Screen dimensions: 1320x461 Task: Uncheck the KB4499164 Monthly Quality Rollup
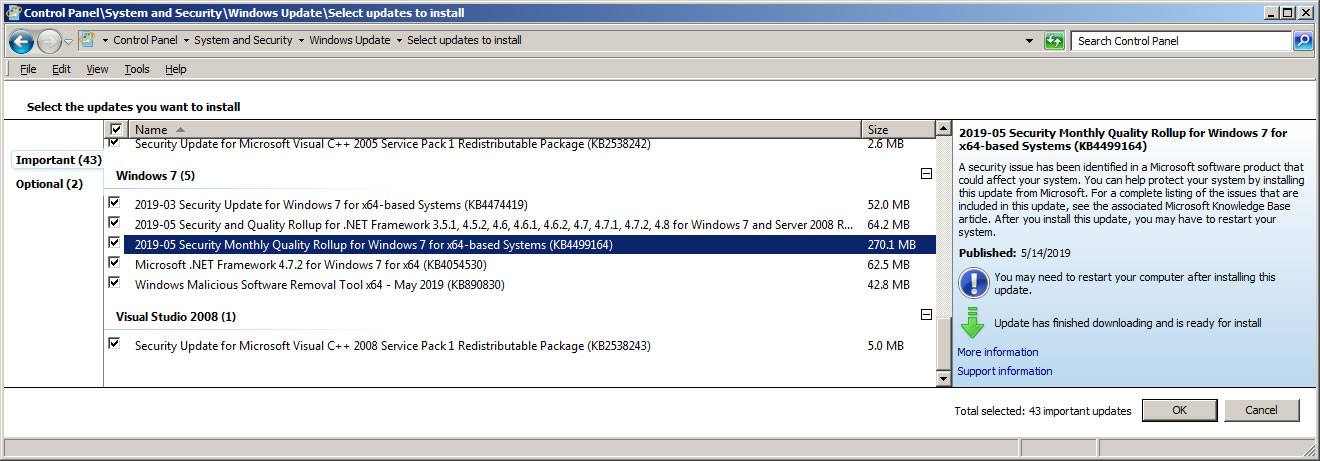tap(114, 243)
